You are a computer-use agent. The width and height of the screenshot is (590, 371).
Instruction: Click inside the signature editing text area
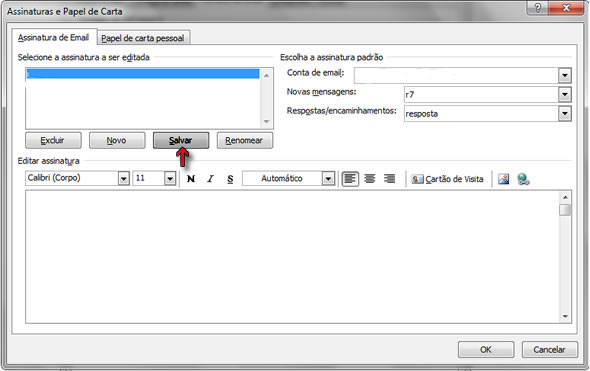[293, 257]
